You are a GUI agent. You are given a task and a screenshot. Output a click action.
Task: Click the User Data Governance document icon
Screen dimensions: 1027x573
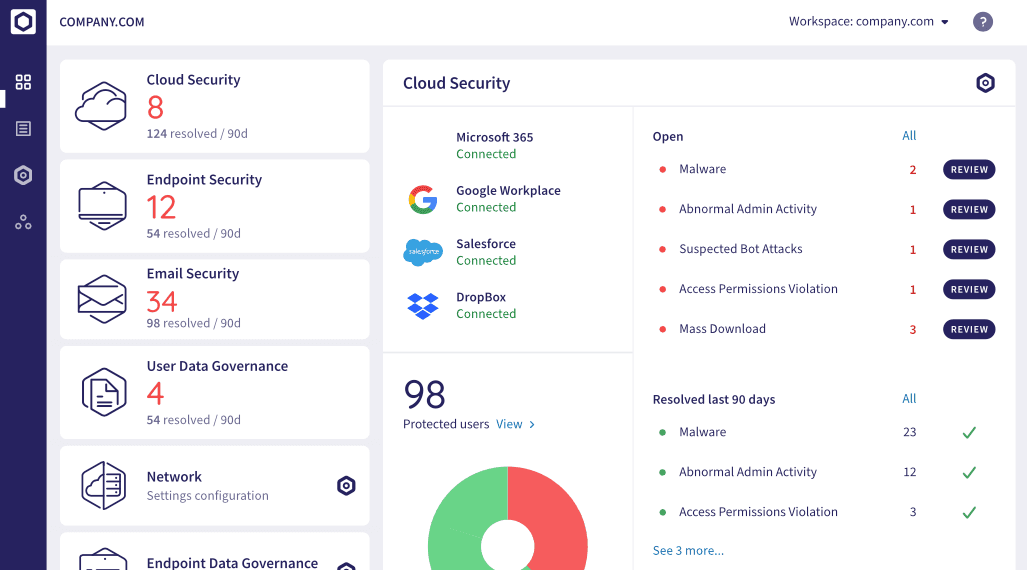click(x=103, y=392)
